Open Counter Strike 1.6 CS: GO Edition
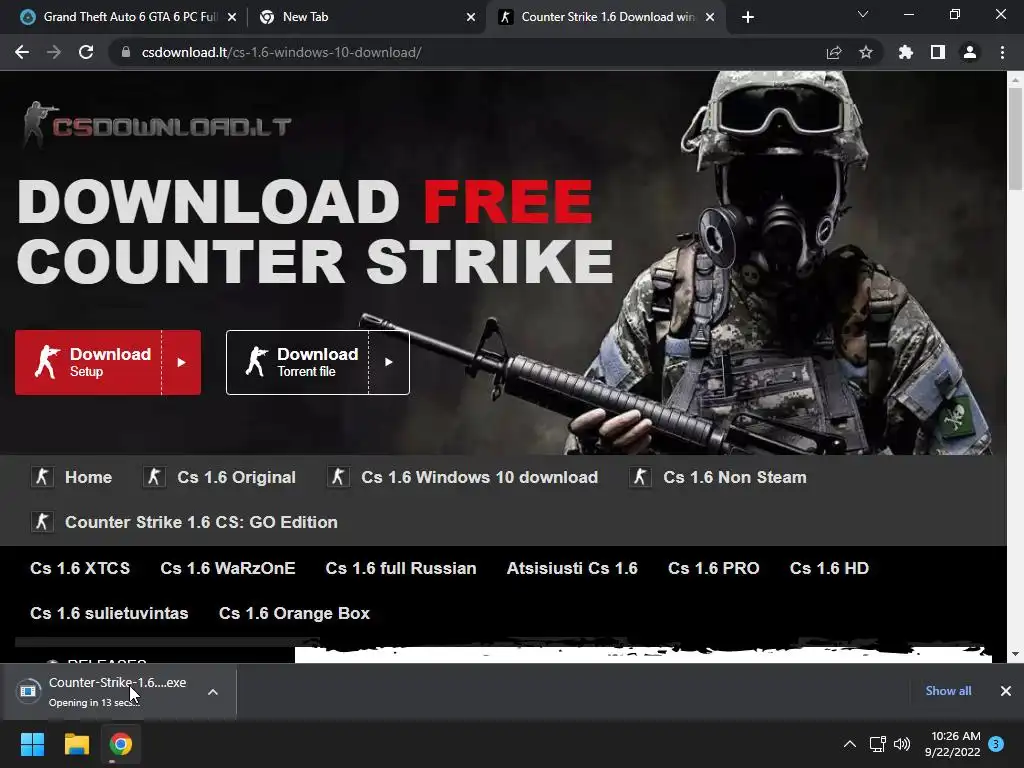Viewport: 1024px width, 768px height. 201,522
